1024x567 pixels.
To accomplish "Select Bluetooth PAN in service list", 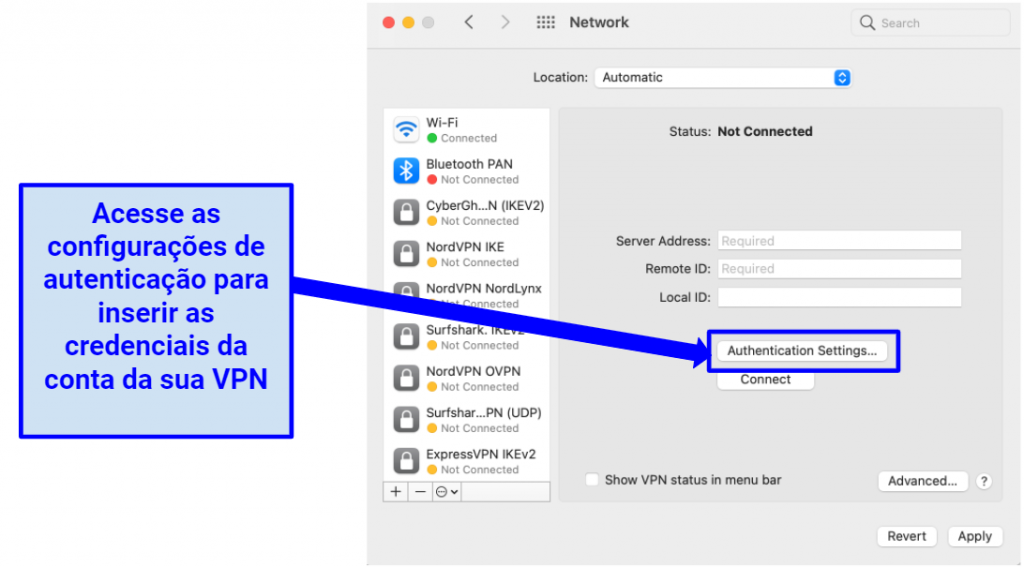I will tap(469, 164).
